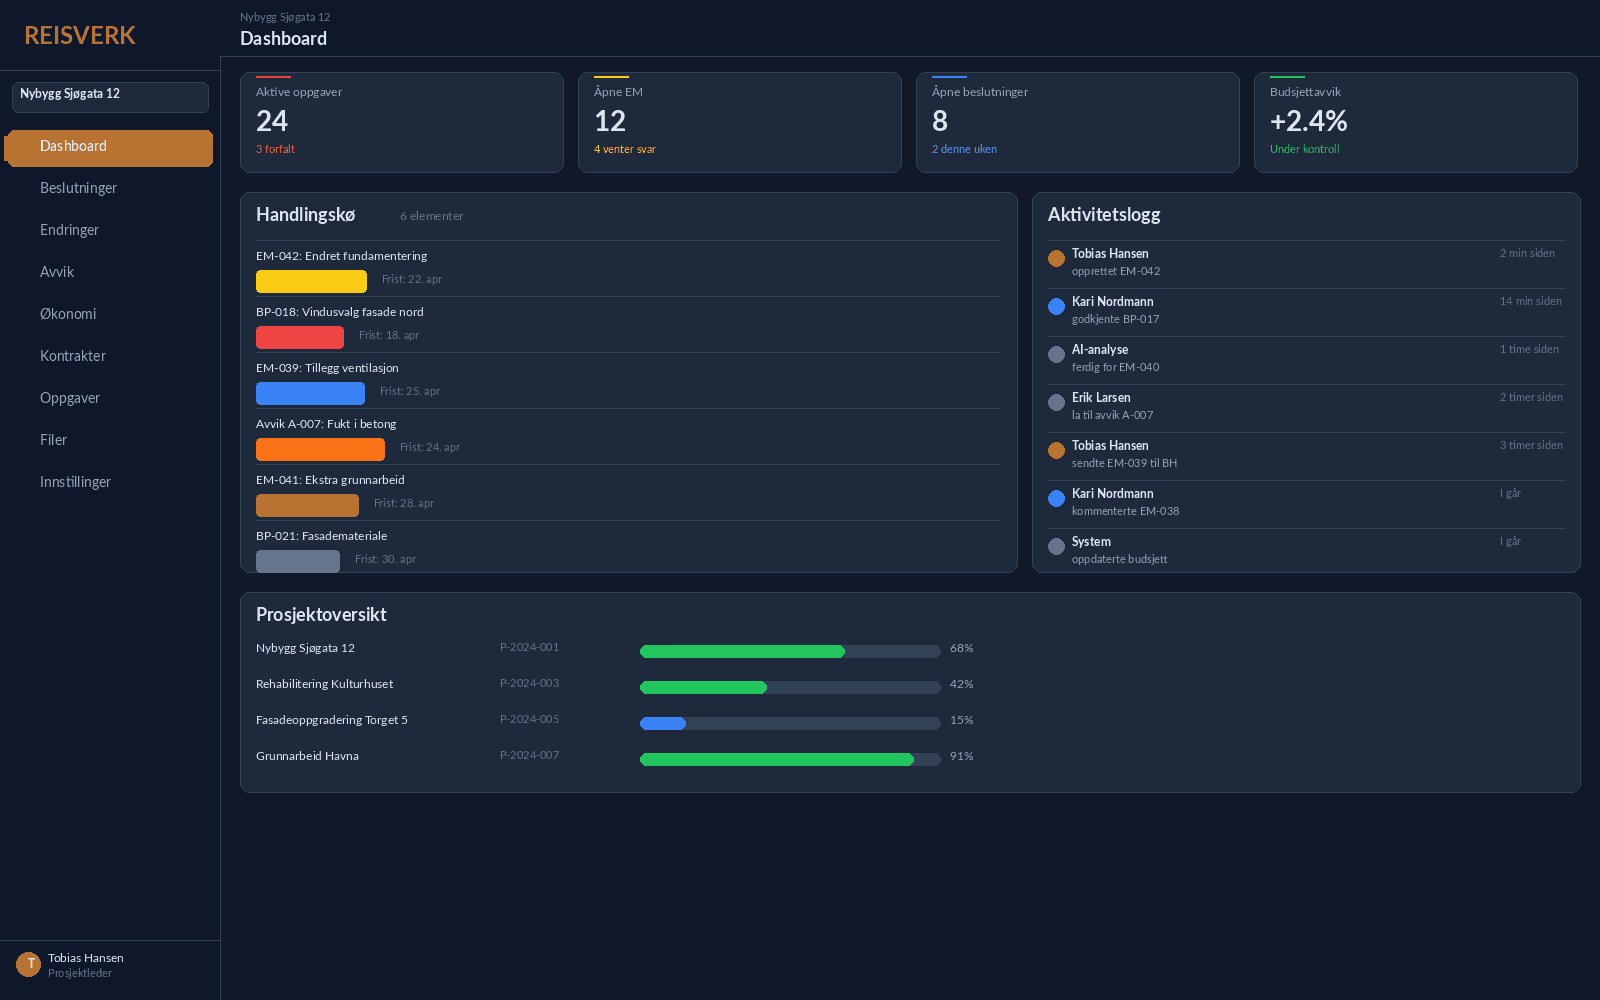Viewport: 1600px width, 1000px height.
Task: Select the Budsjettavvik summary card
Action: click(1415, 122)
